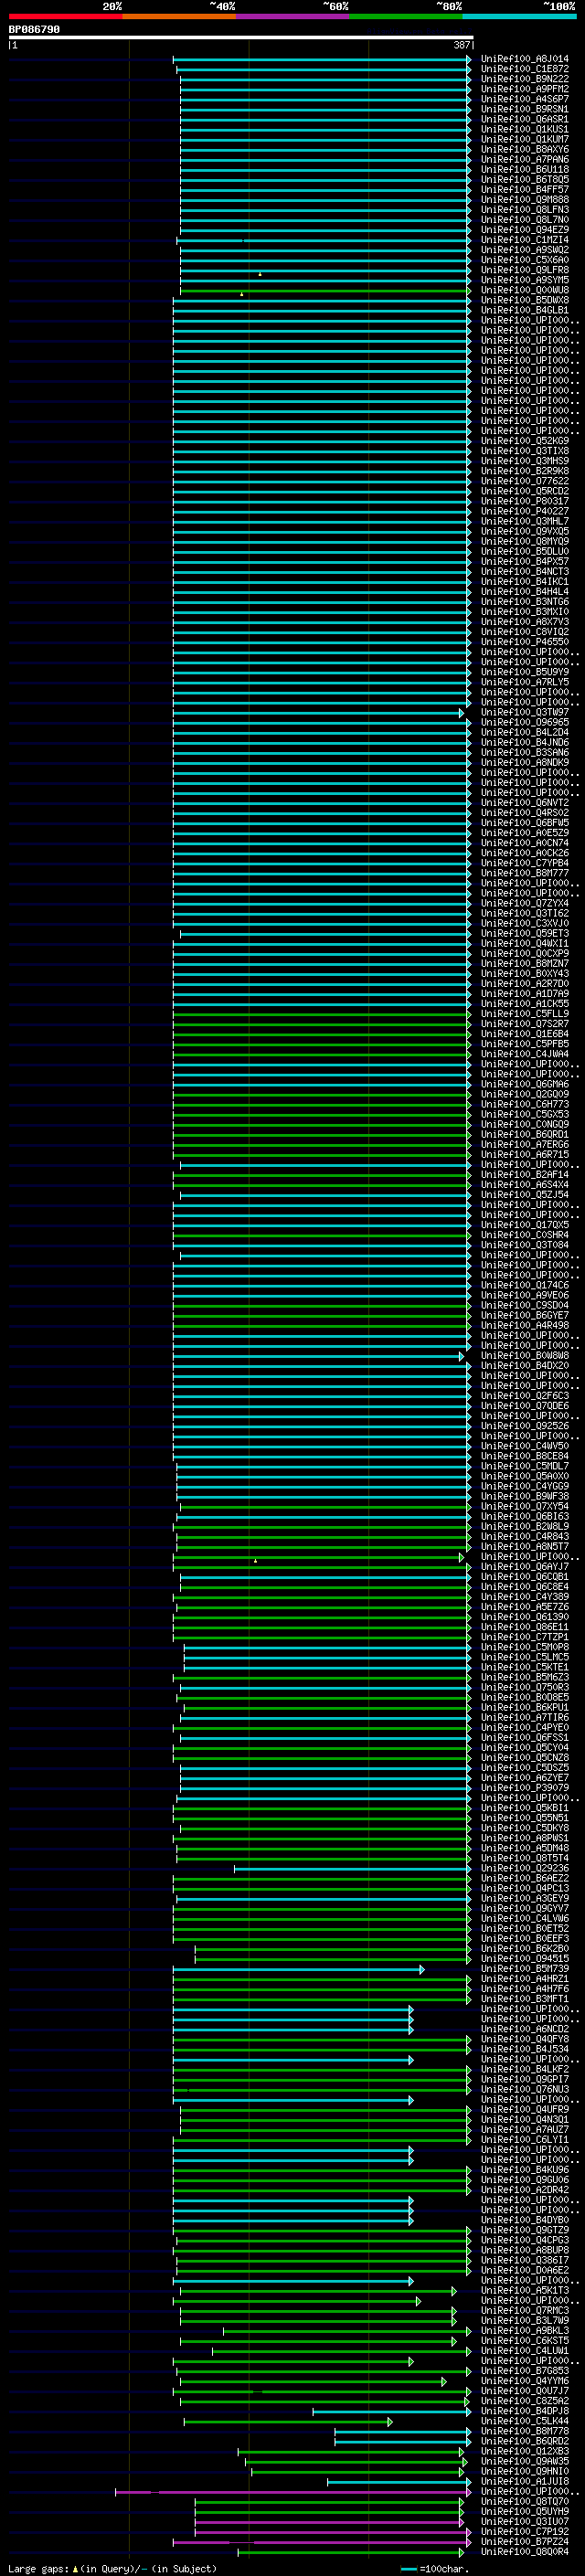
Task: Click the purple ~60% legend segment
Action: (292, 16)
